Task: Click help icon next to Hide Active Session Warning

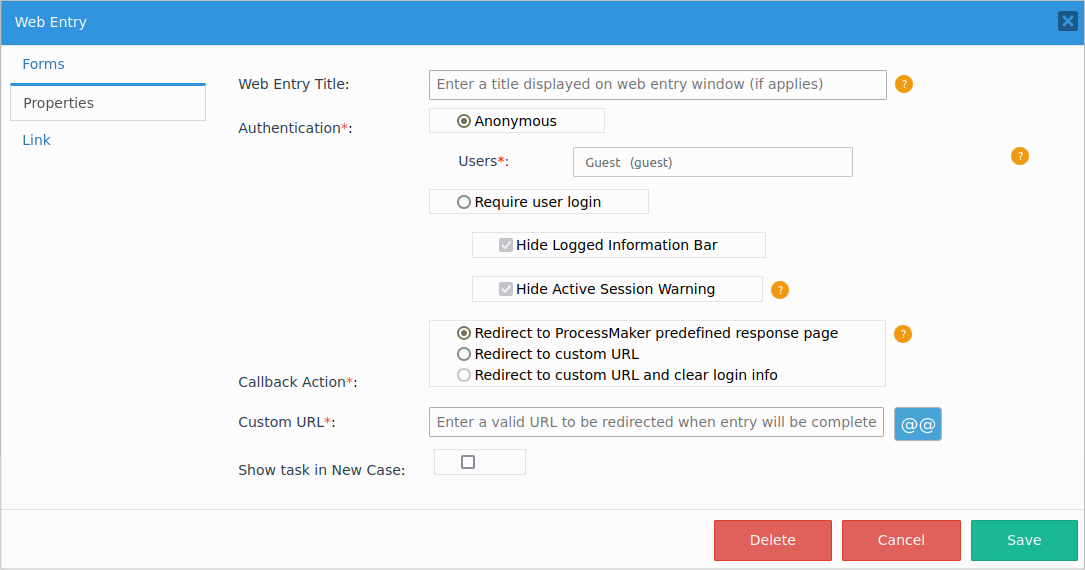Action: click(x=780, y=290)
